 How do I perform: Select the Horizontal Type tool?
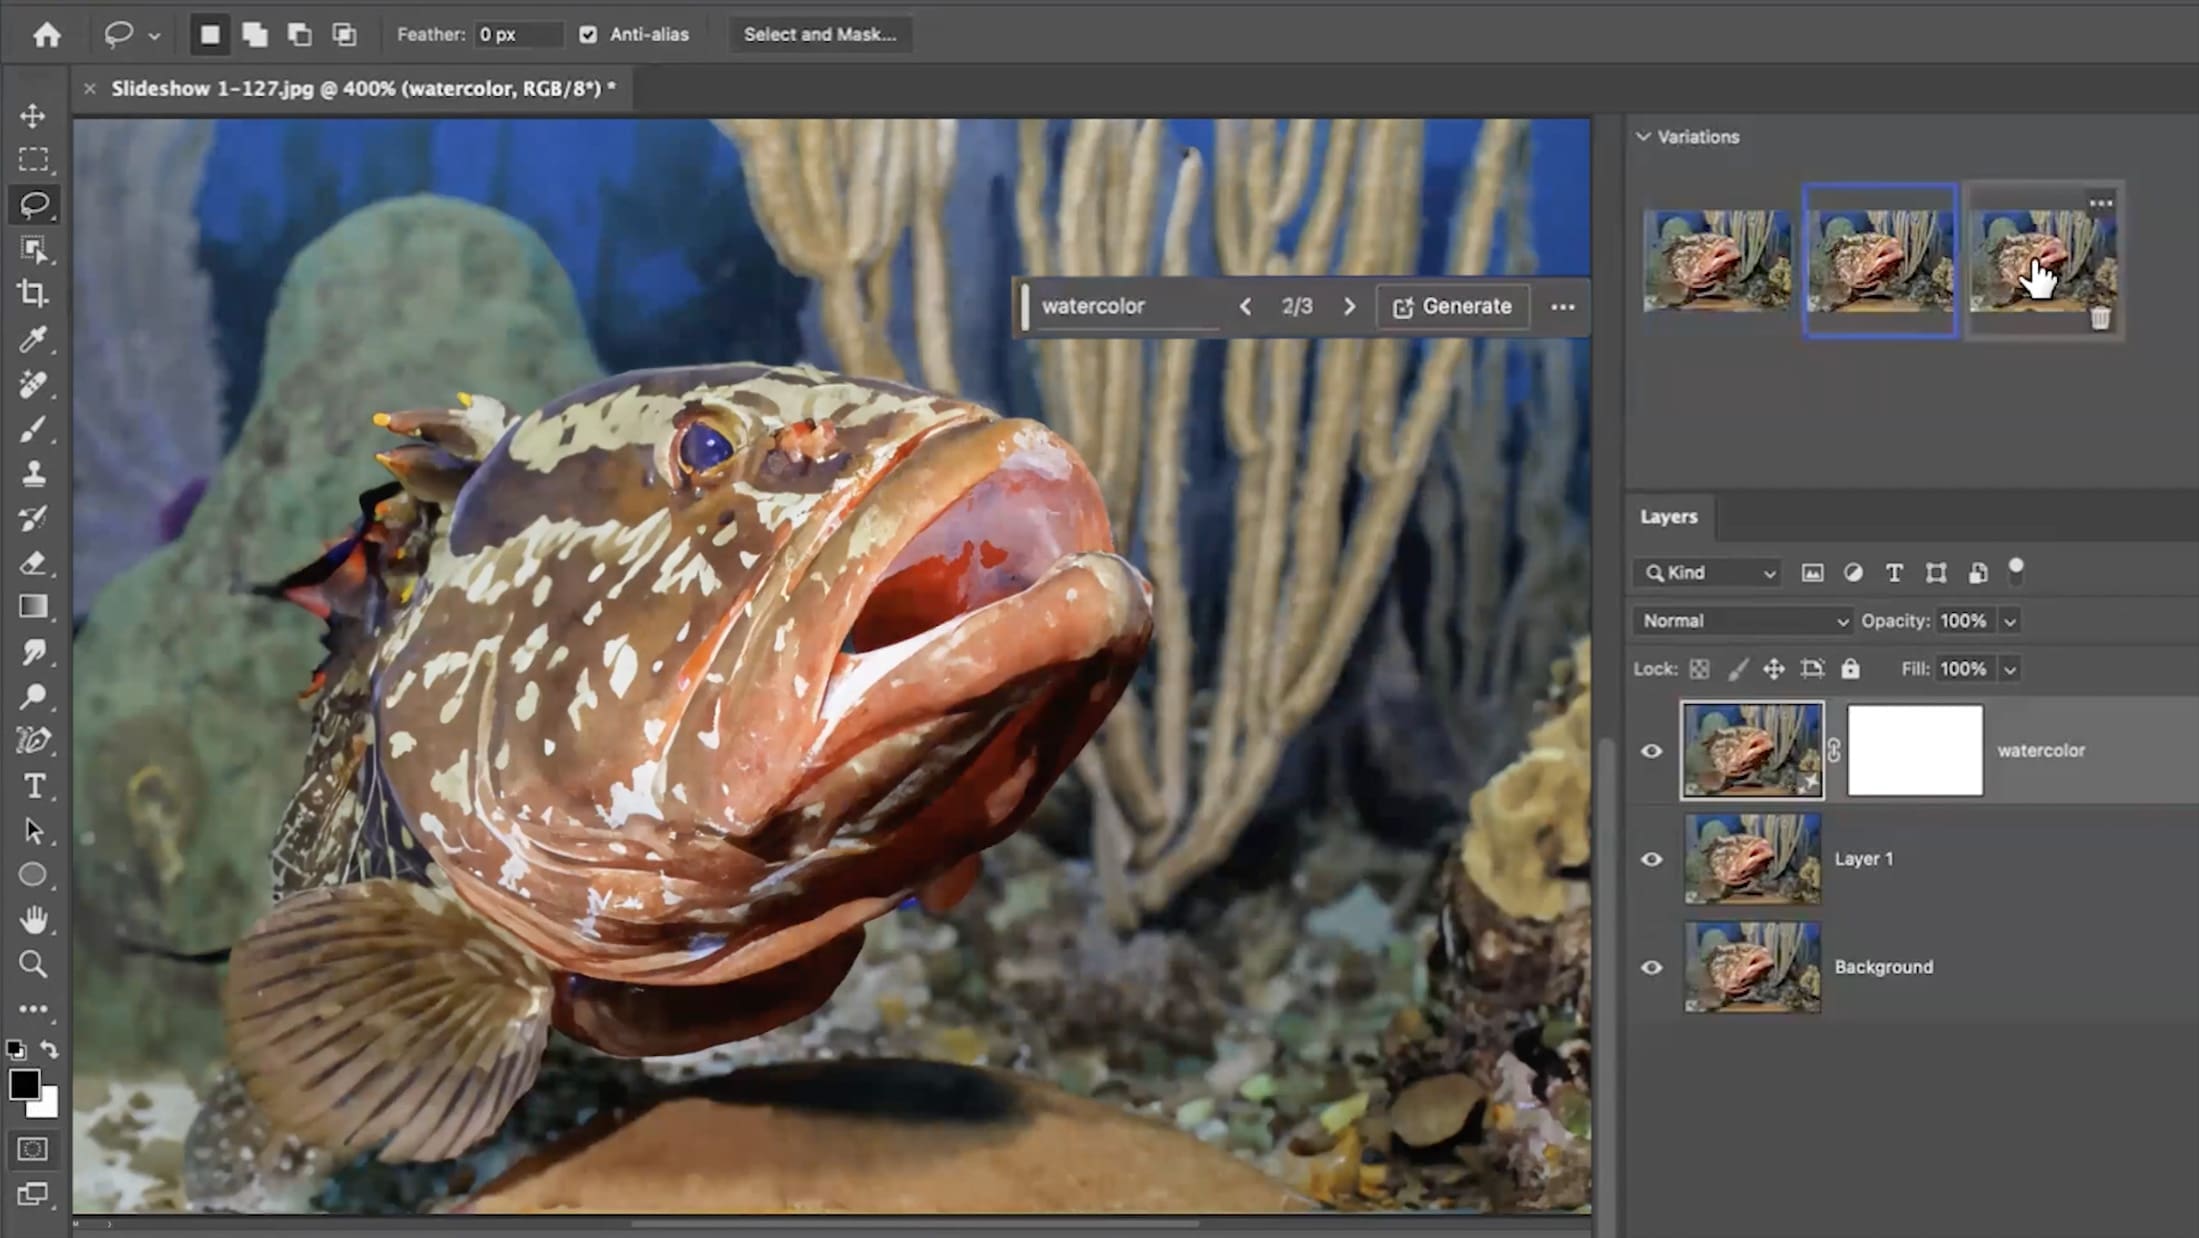click(33, 786)
